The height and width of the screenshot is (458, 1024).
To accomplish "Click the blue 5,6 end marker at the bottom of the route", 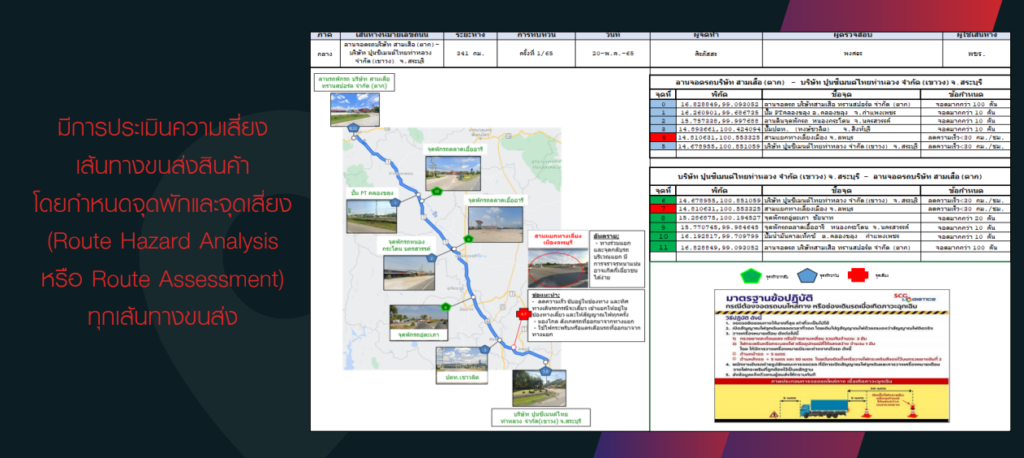I will pos(546,371).
